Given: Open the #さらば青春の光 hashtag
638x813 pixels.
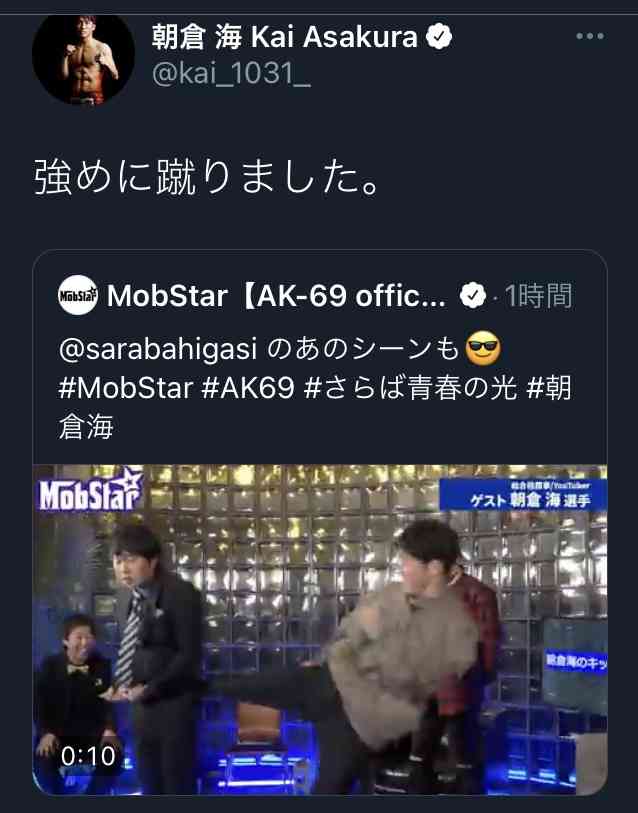Looking at the screenshot, I should click(410, 388).
